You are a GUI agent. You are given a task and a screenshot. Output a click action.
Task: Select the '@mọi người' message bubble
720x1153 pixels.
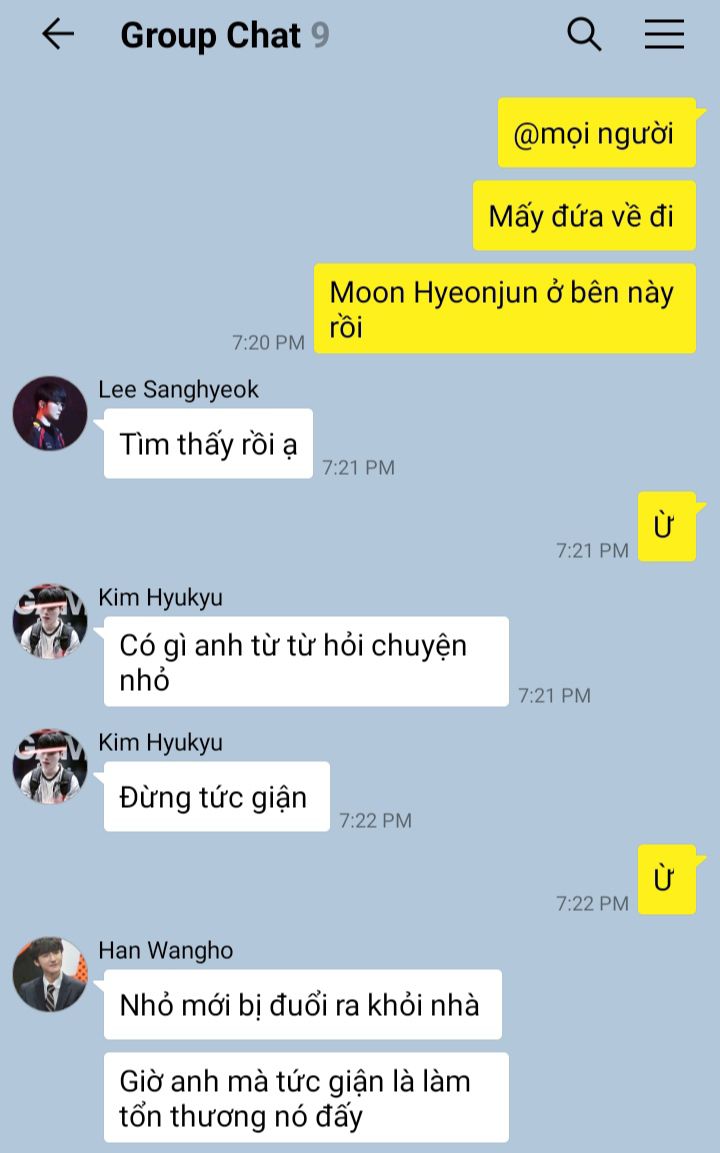[x=597, y=133]
